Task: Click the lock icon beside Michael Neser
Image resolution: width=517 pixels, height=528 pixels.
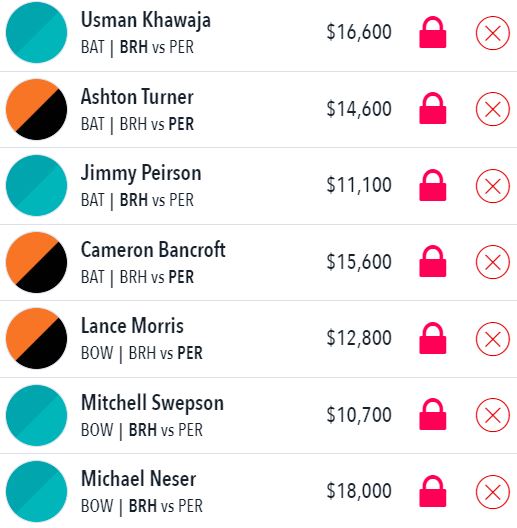Action: coord(432,491)
